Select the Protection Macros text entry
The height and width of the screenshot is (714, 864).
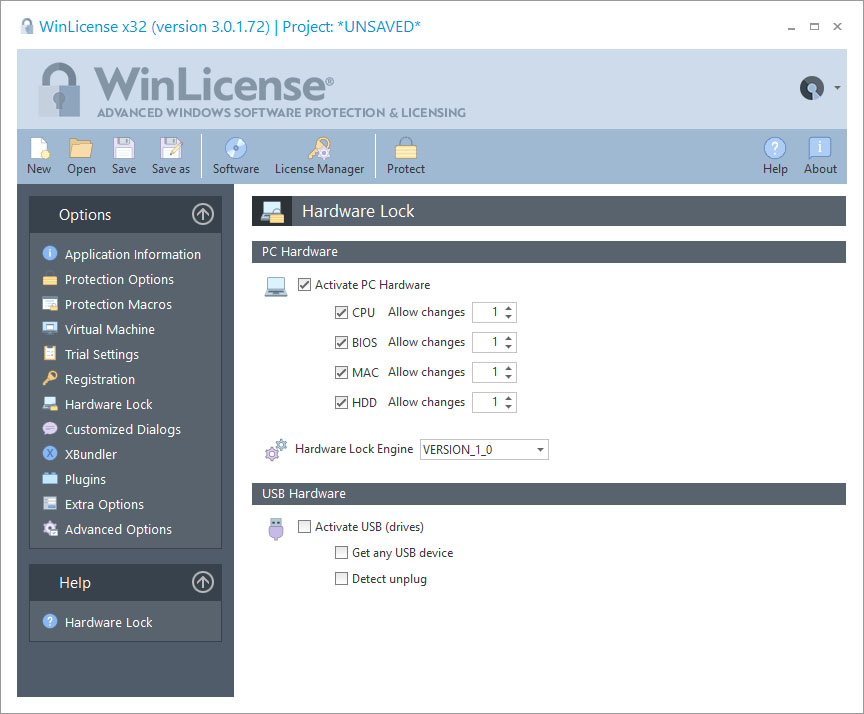coord(118,305)
